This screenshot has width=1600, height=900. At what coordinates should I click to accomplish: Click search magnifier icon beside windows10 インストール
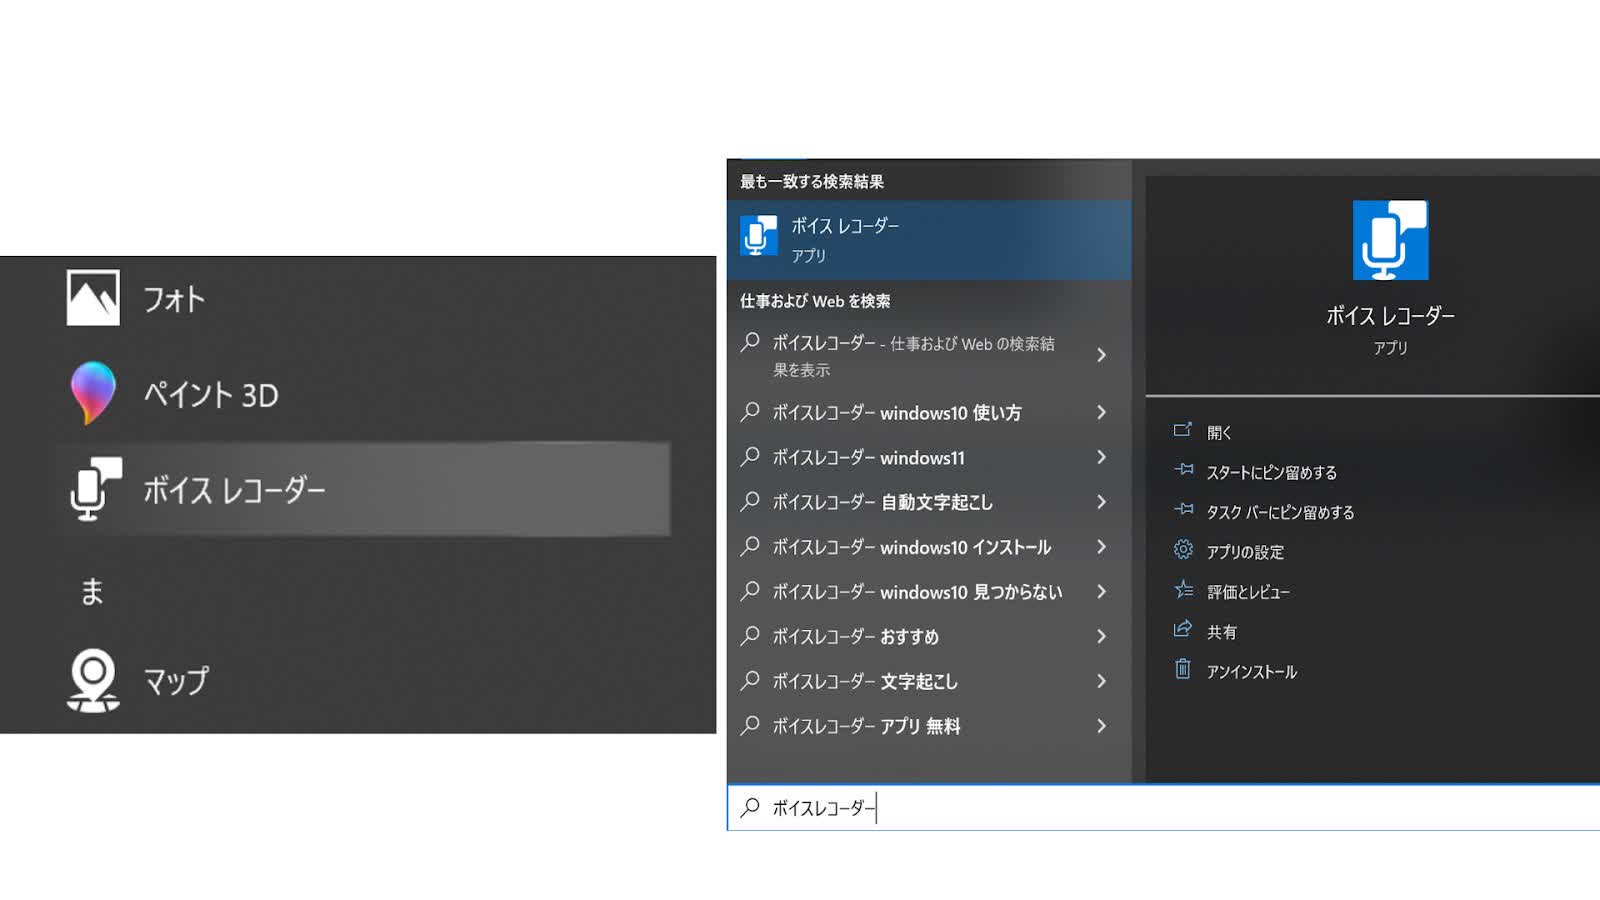point(750,547)
